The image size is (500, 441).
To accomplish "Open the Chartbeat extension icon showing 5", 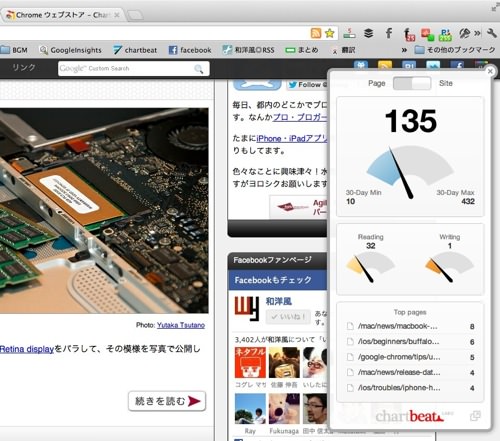I will click(349, 33).
